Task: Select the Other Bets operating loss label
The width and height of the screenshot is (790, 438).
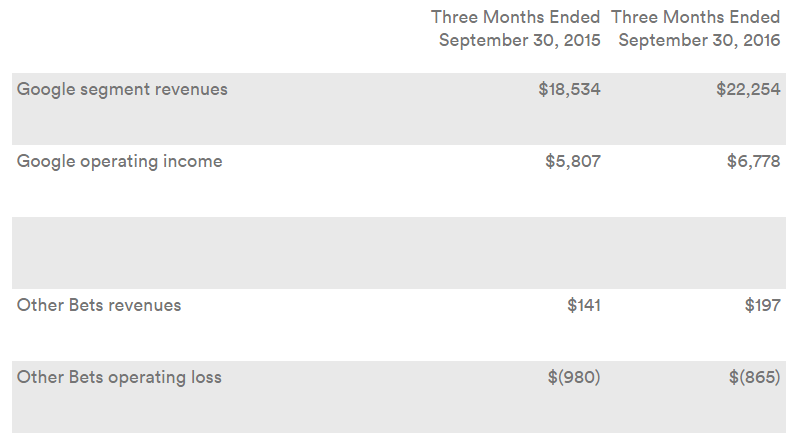Action: [x=119, y=378]
